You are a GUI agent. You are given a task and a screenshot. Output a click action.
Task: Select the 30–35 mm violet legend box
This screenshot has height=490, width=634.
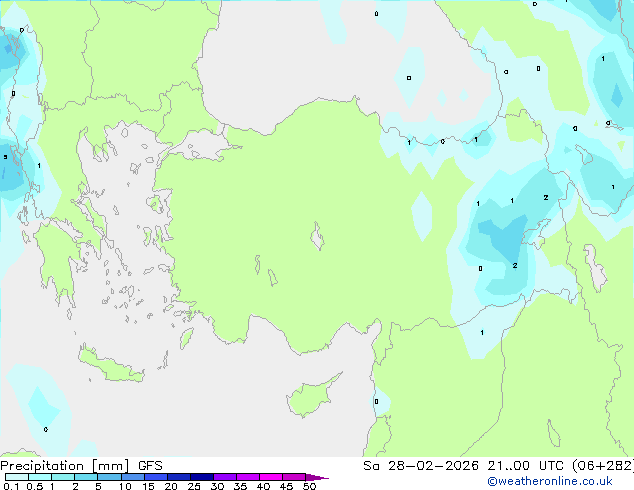pos(224,477)
